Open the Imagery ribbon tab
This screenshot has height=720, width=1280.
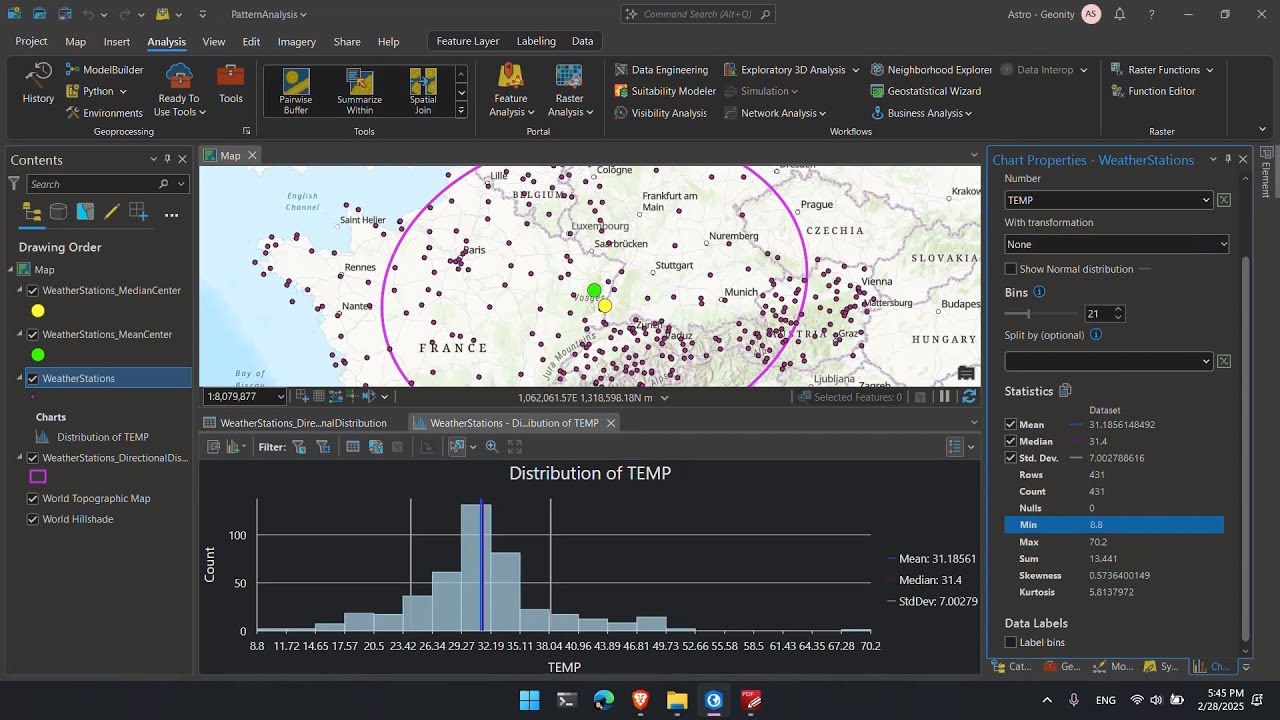coord(297,42)
